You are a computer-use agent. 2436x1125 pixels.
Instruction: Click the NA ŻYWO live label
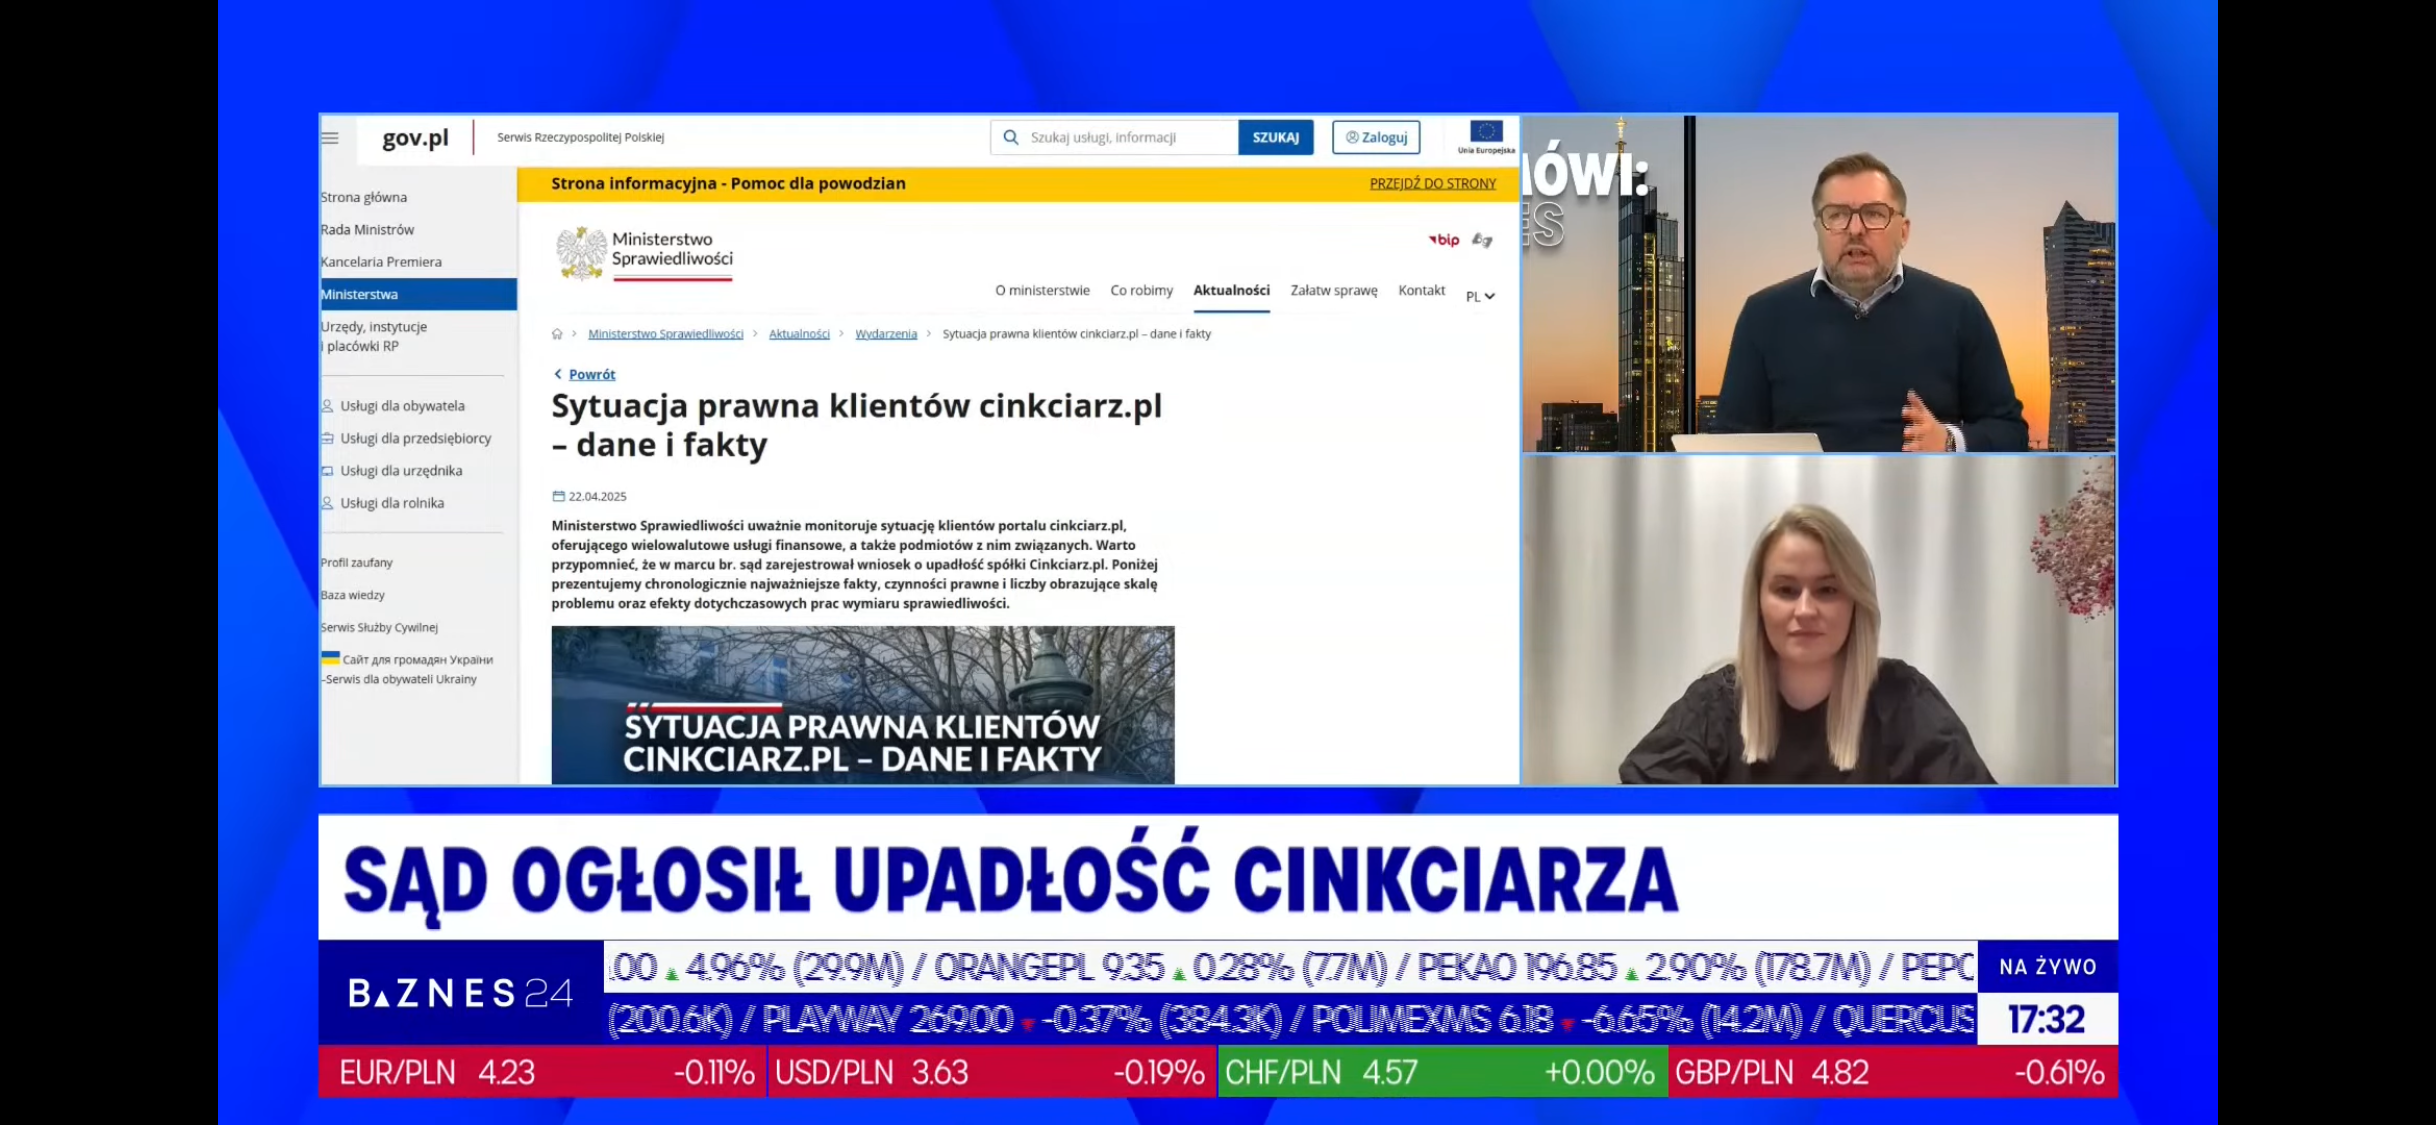coord(2048,967)
